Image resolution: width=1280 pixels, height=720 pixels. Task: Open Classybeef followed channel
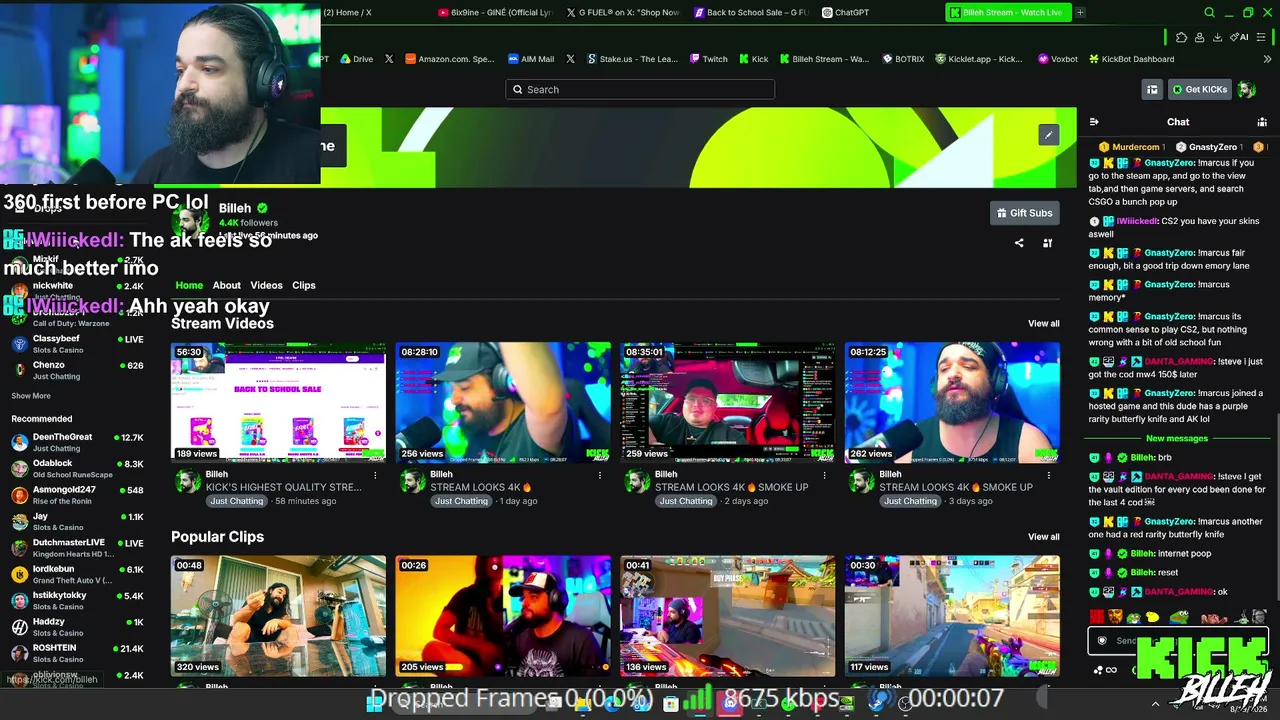[x=78, y=344]
